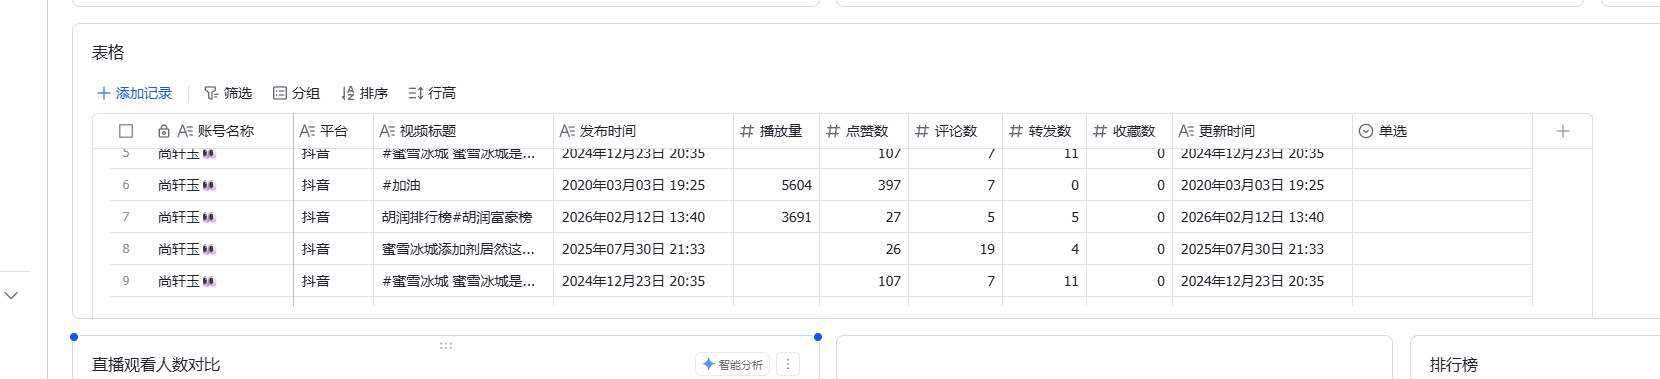
Task: Open the 分组 group option
Action: coord(296,93)
